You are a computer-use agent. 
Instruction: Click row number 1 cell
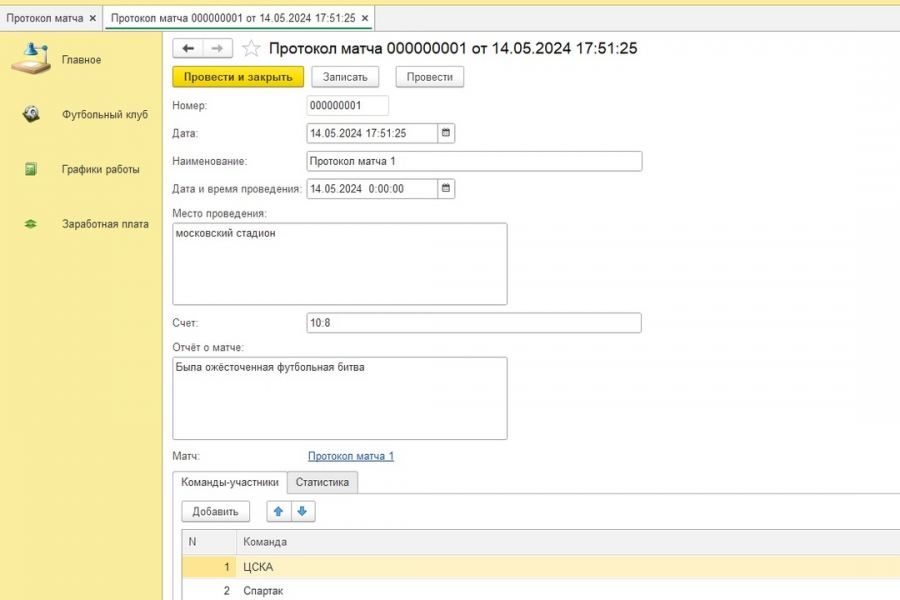(x=209, y=567)
